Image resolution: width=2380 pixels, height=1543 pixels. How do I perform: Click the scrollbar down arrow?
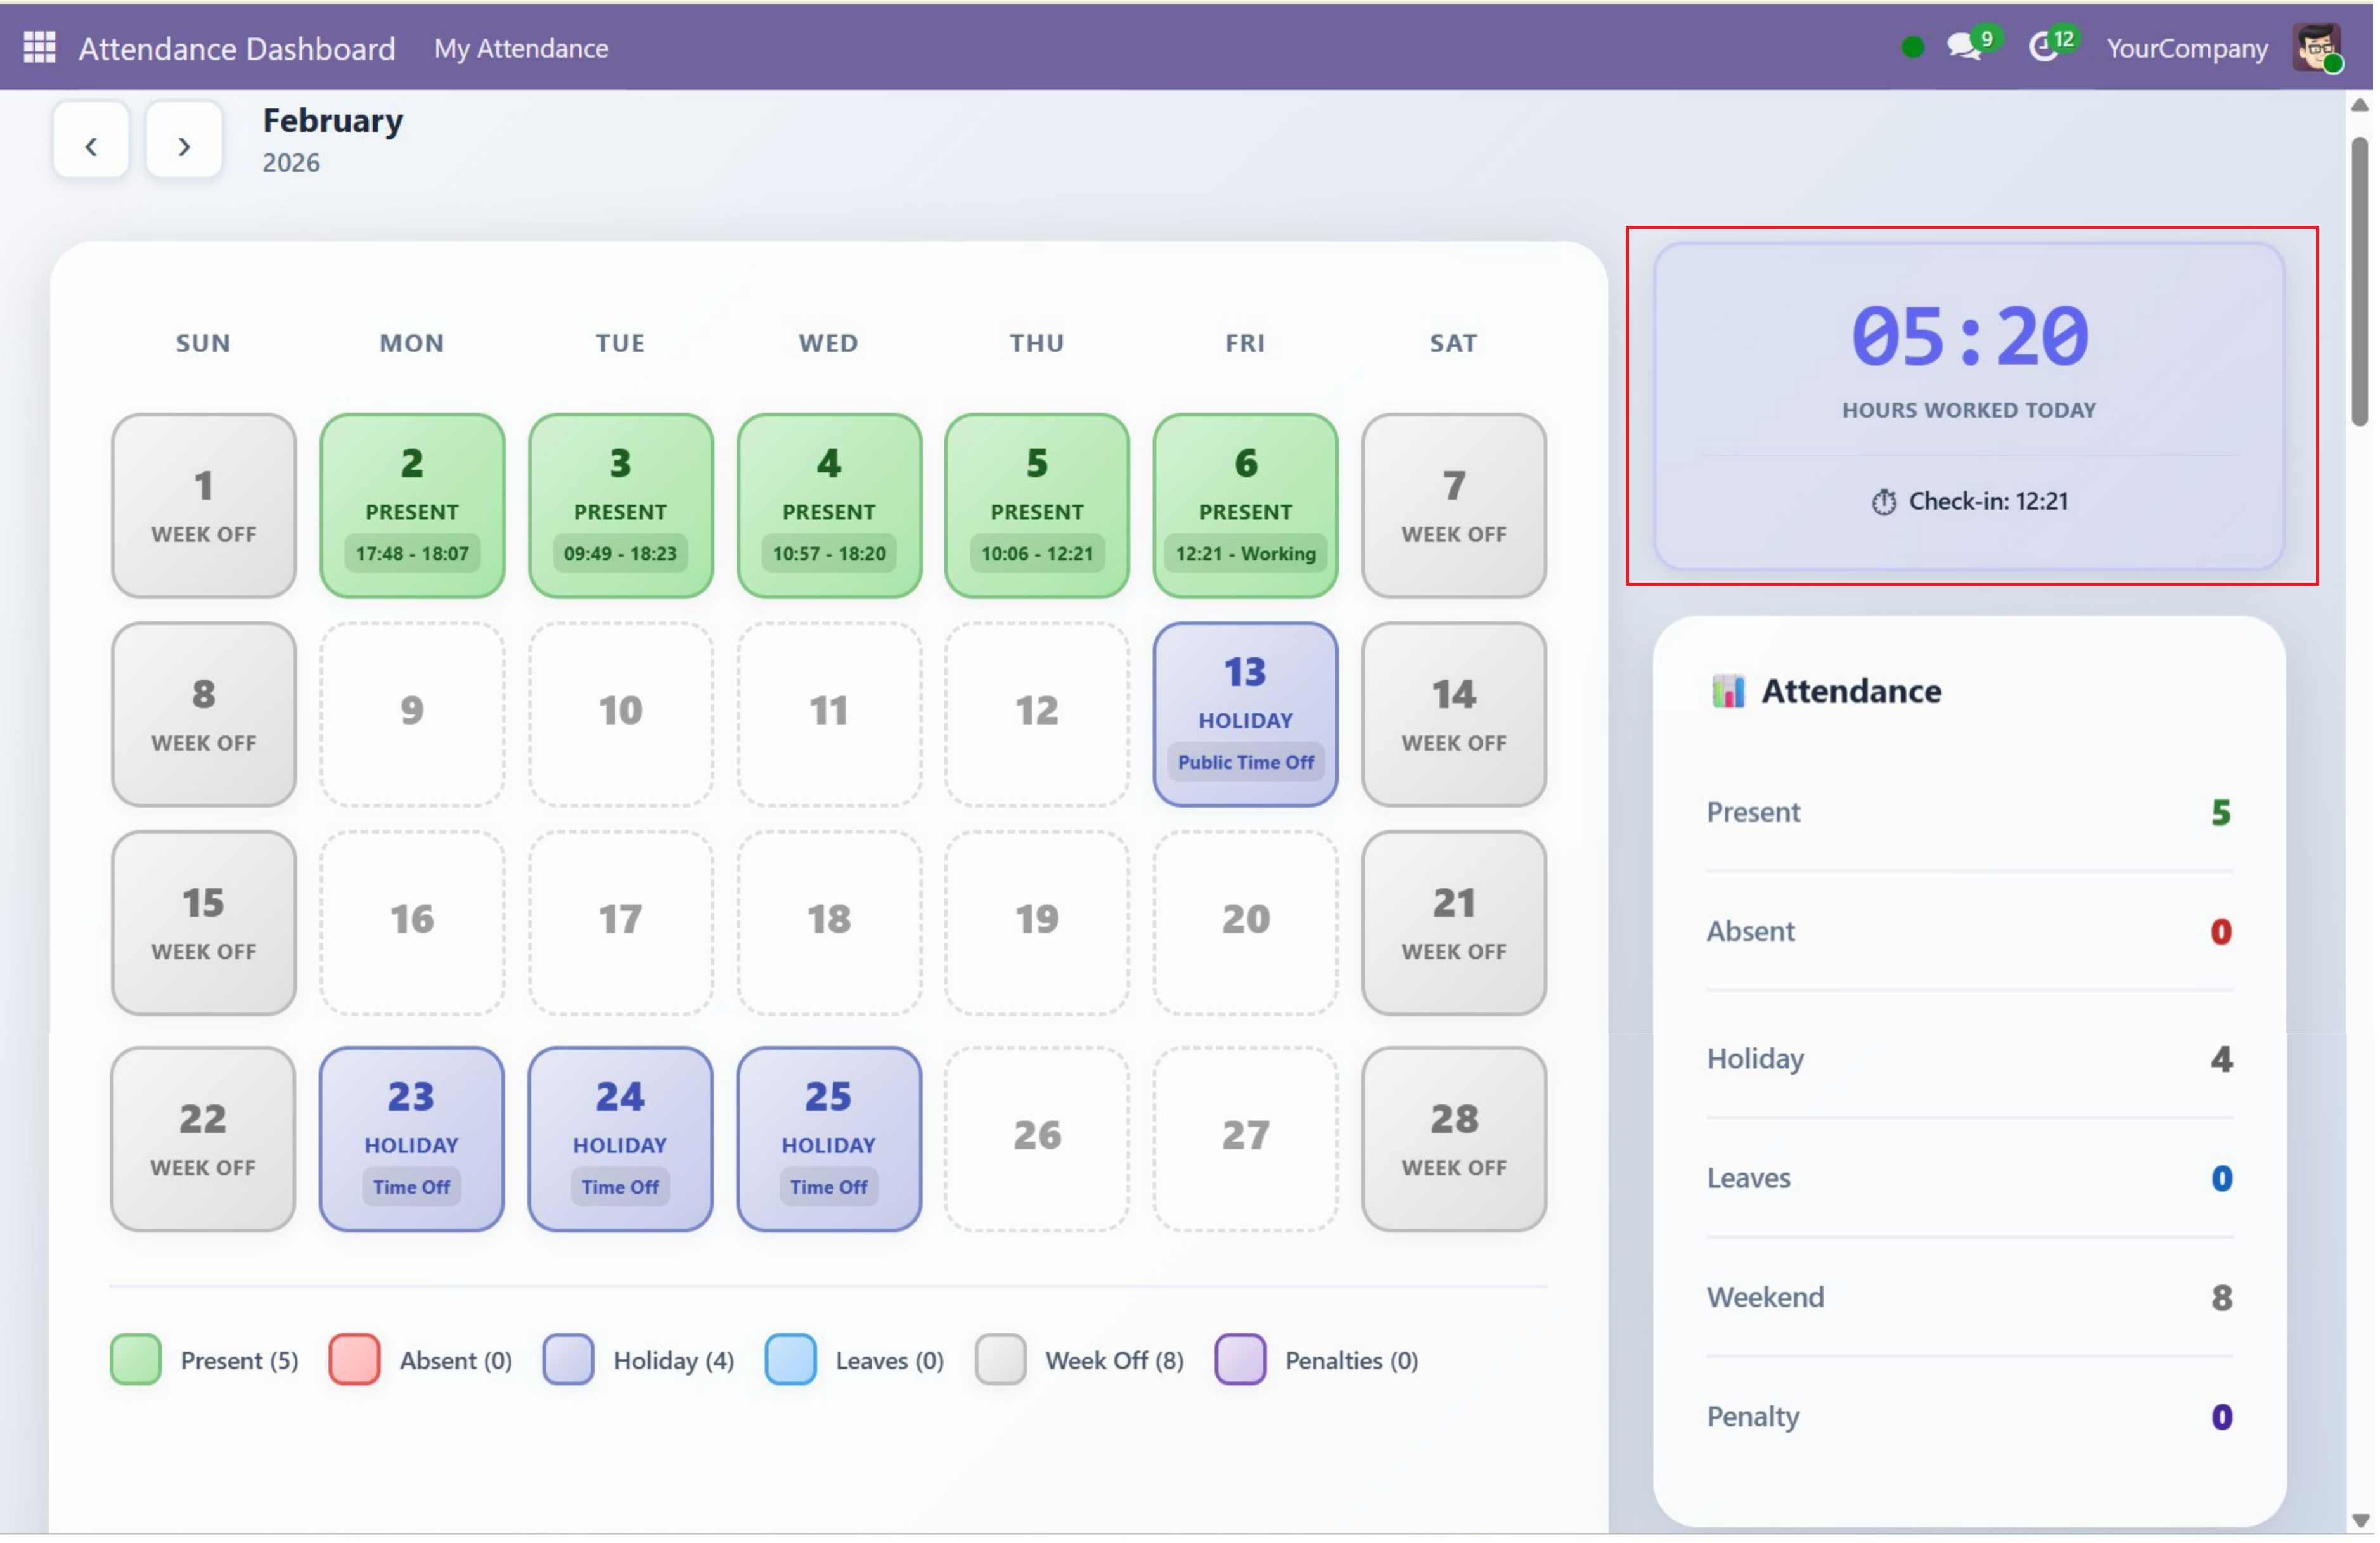point(2360,1521)
